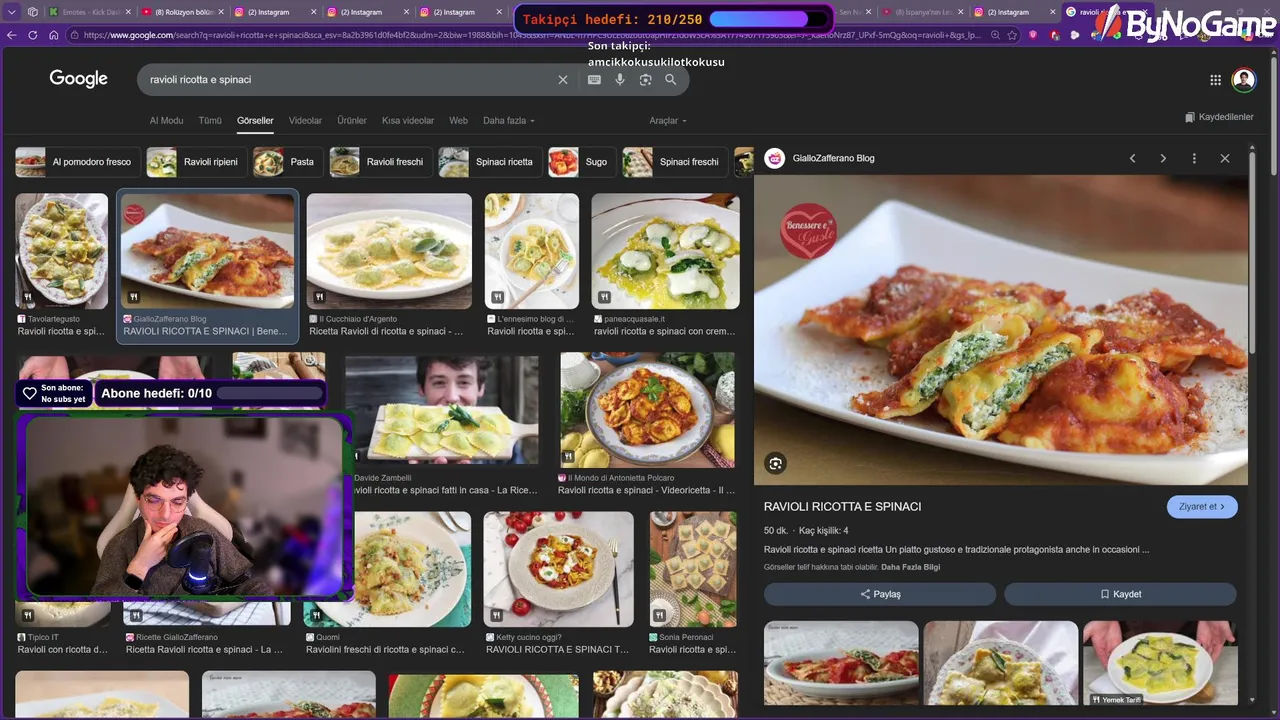Show previous image in preview panel
Screen dimensions: 1280x720
(x=1132, y=158)
